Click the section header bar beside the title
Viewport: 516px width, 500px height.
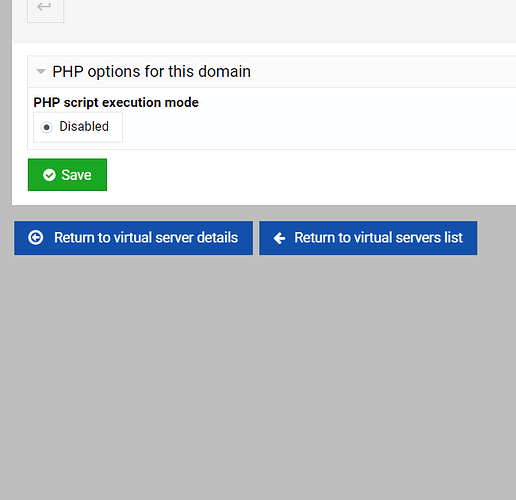click(383, 71)
